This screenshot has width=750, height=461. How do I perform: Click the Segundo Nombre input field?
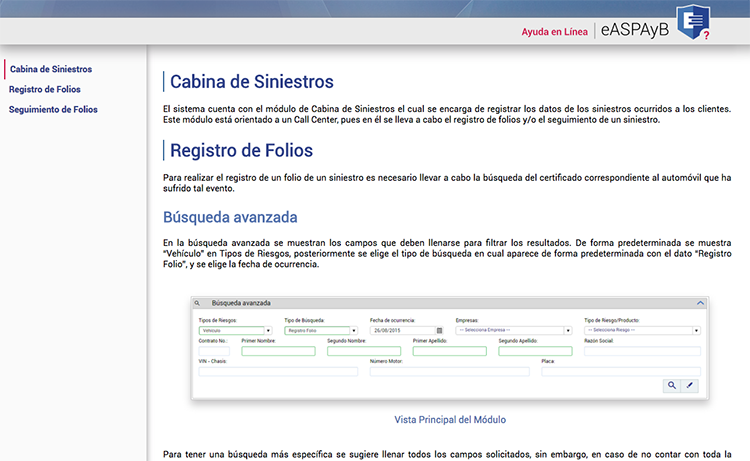point(364,351)
